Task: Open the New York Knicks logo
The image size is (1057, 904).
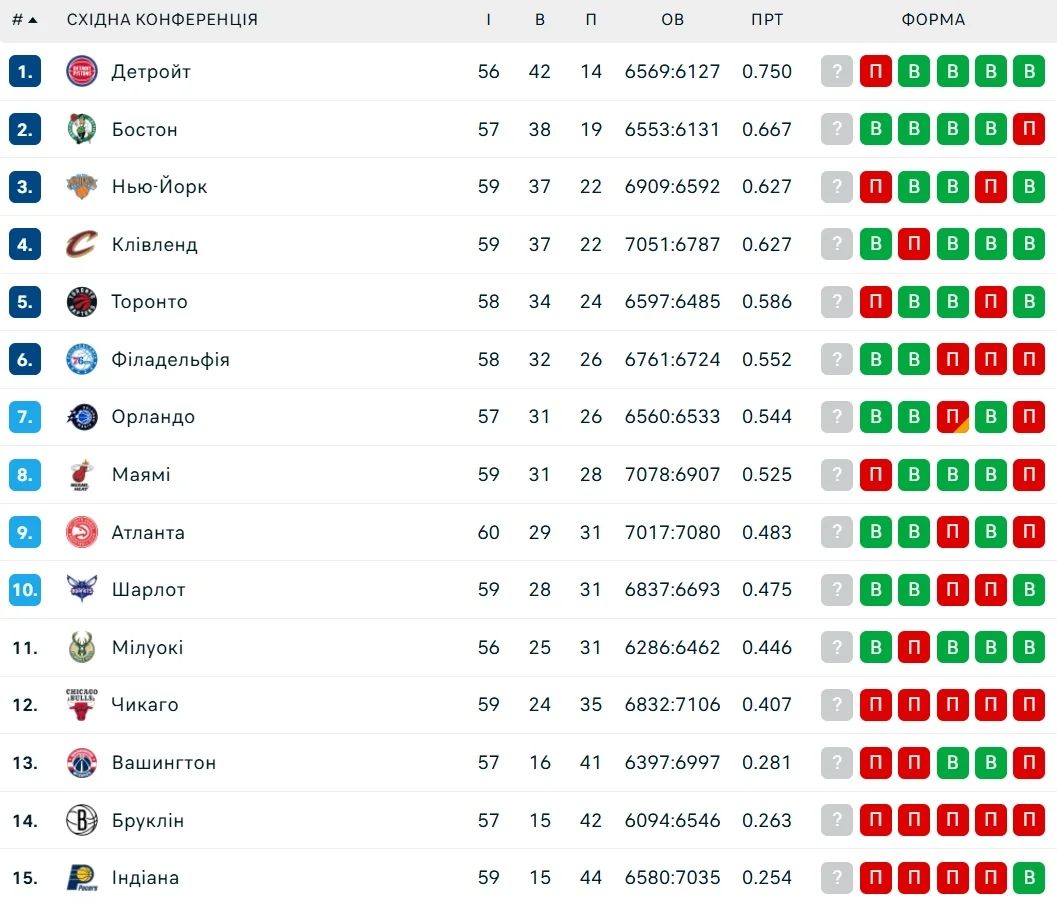Action: tap(82, 187)
